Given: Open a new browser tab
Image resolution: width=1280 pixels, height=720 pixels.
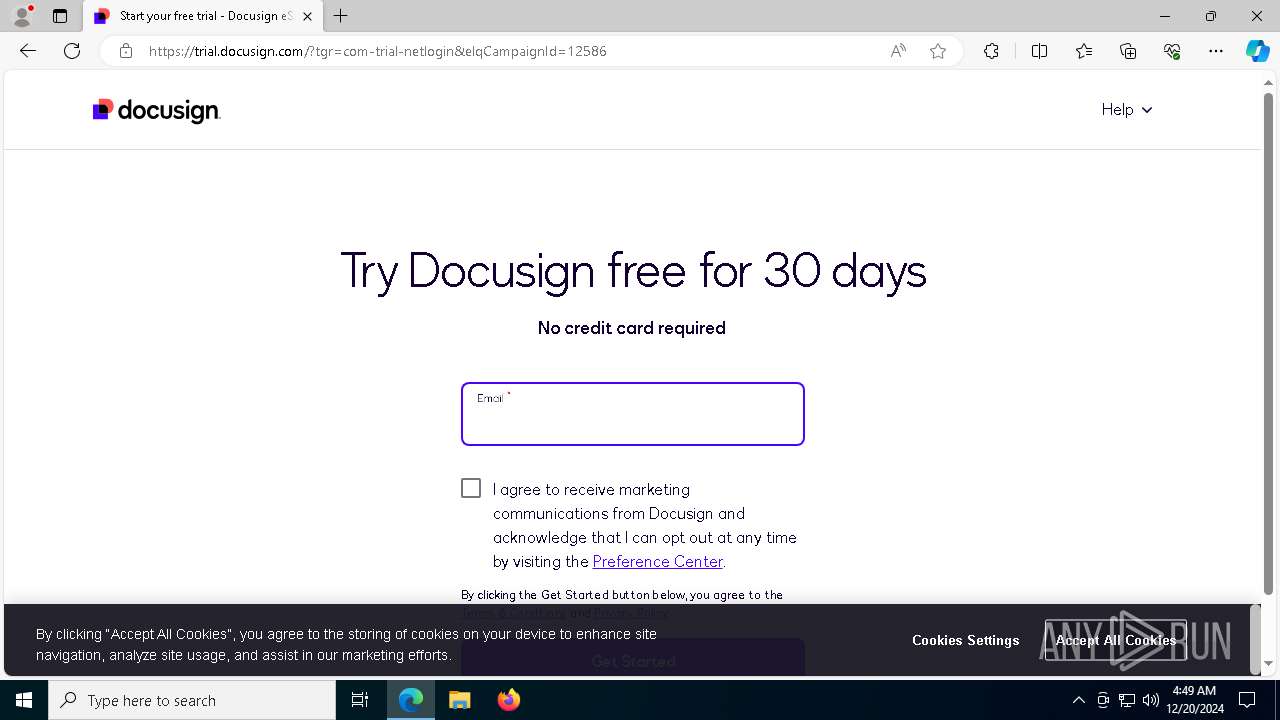Looking at the screenshot, I should (x=341, y=16).
